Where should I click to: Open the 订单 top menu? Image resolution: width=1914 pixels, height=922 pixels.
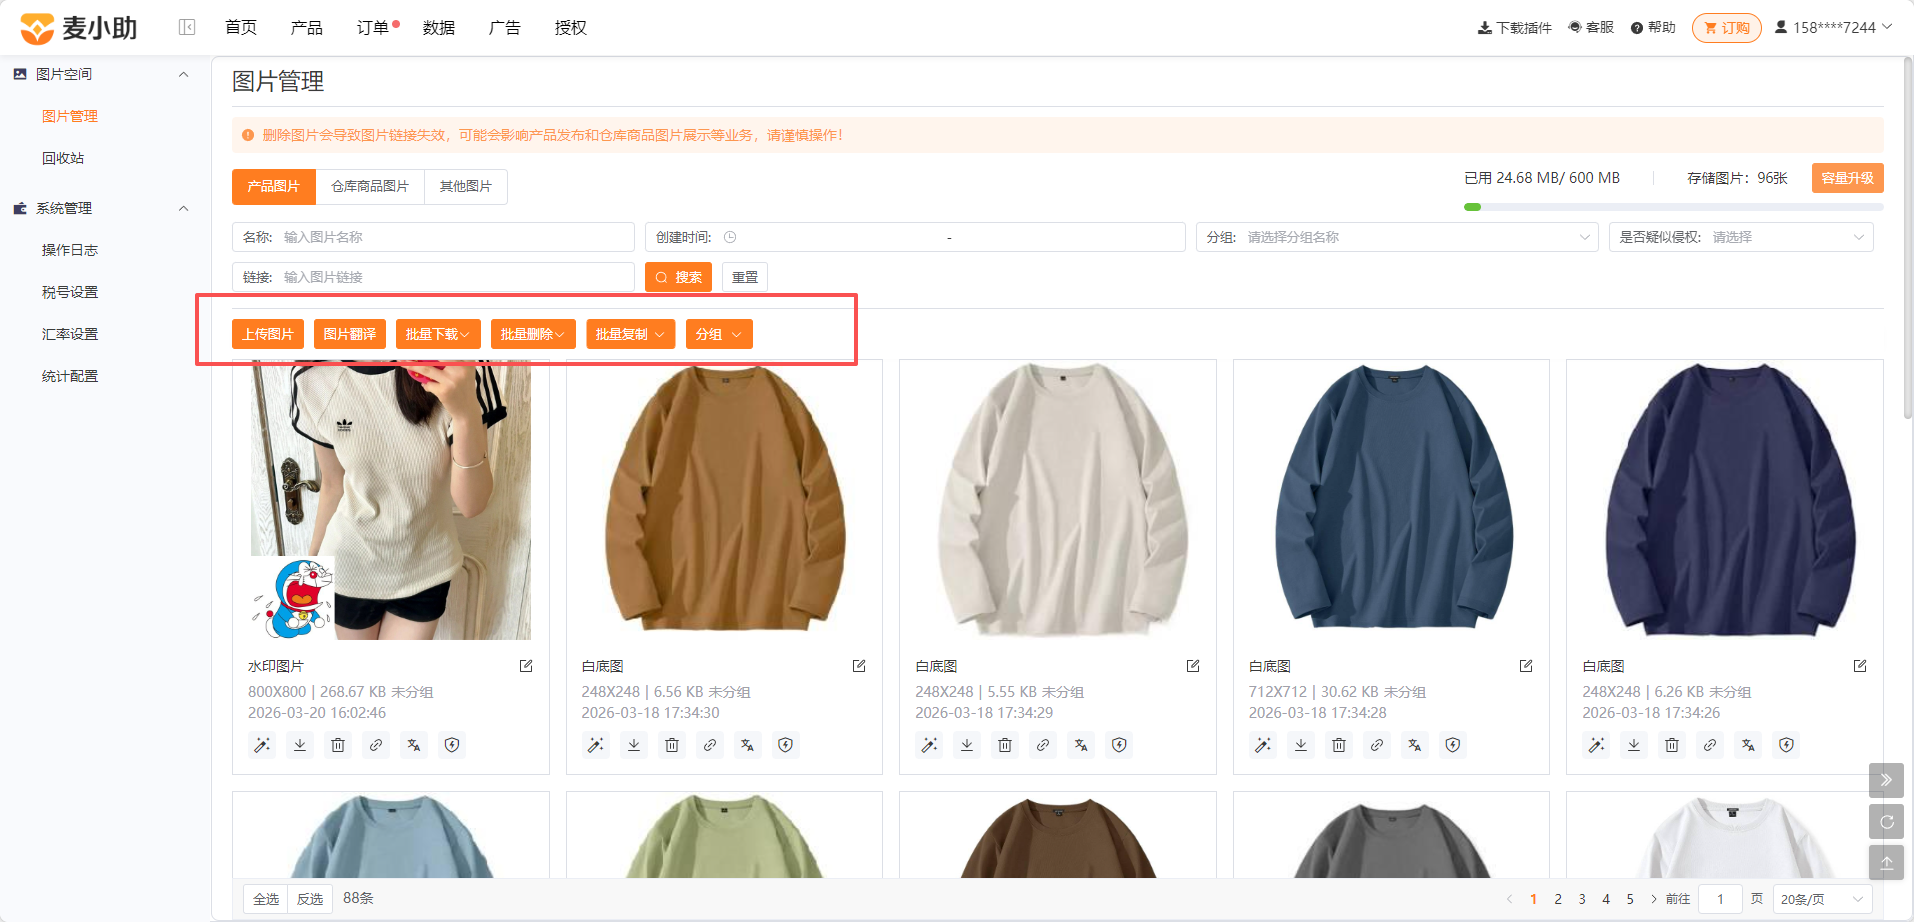pyautogui.click(x=373, y=28)
